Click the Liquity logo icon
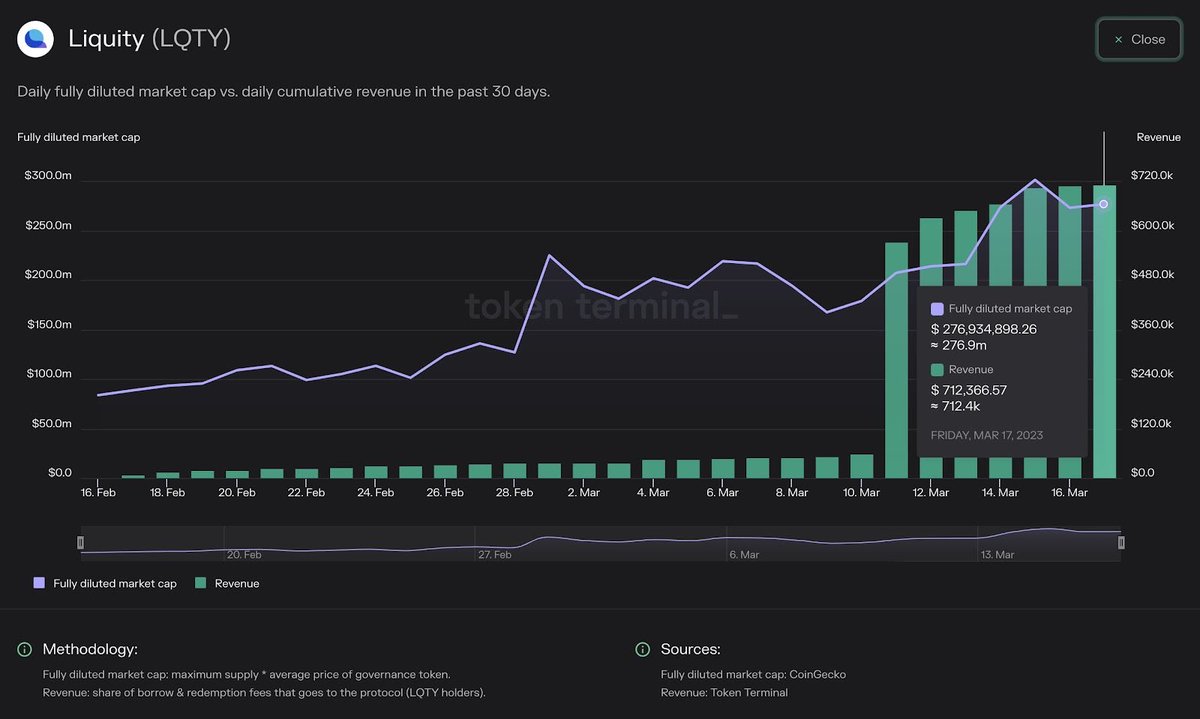This screenshot has height=719, width=1200. pos(35,39)
